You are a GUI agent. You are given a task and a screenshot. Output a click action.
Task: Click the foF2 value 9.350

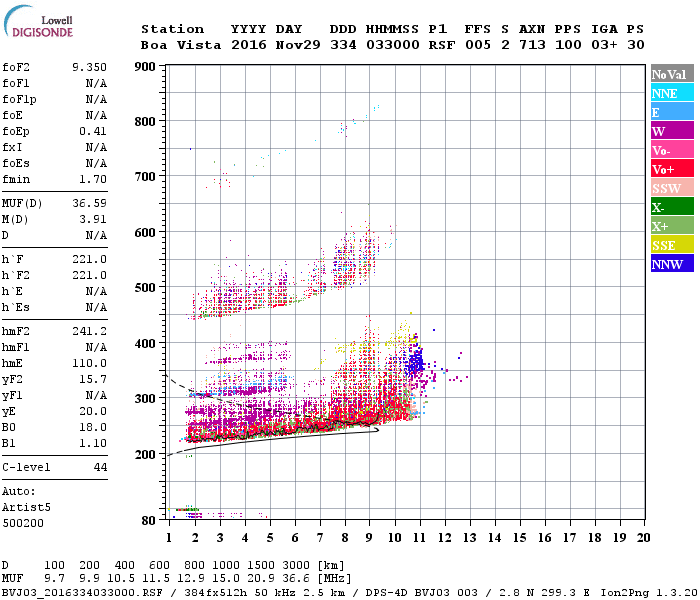pos(89,67)
